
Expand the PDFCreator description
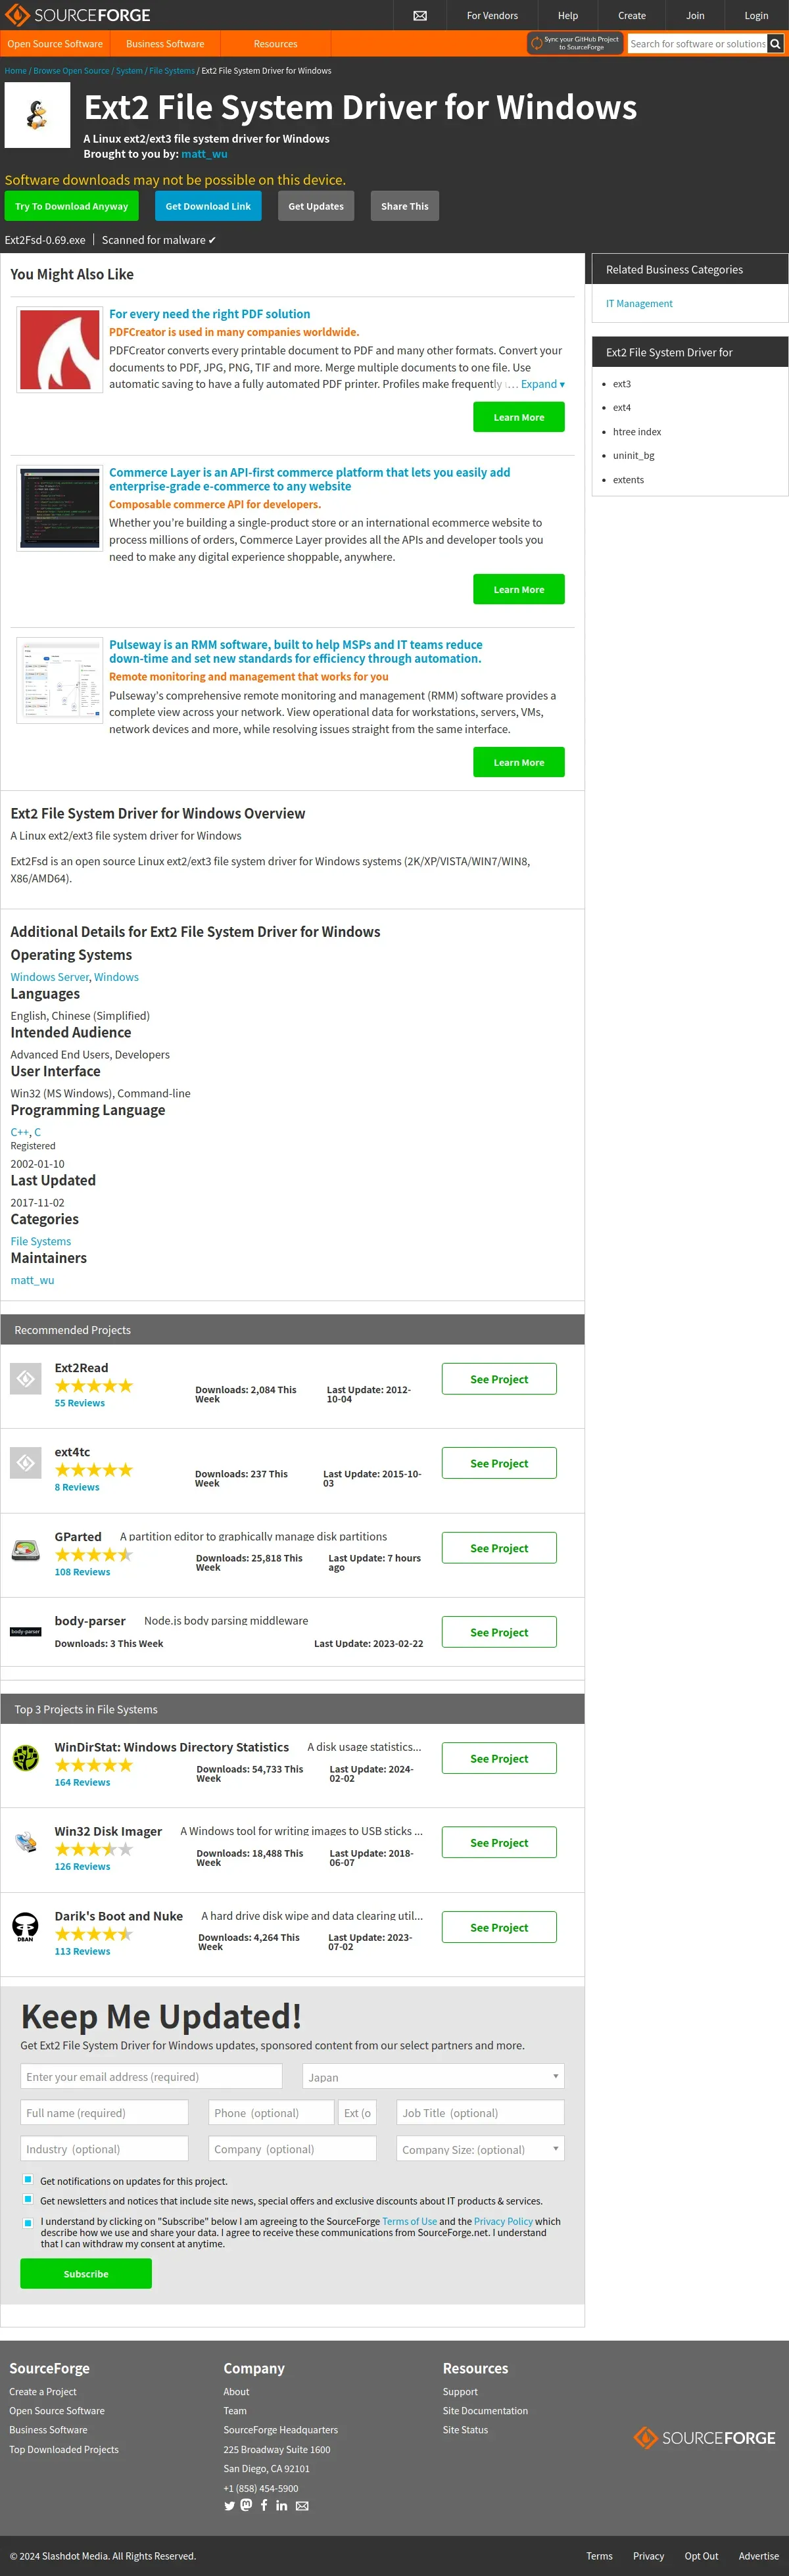point(543,384)
